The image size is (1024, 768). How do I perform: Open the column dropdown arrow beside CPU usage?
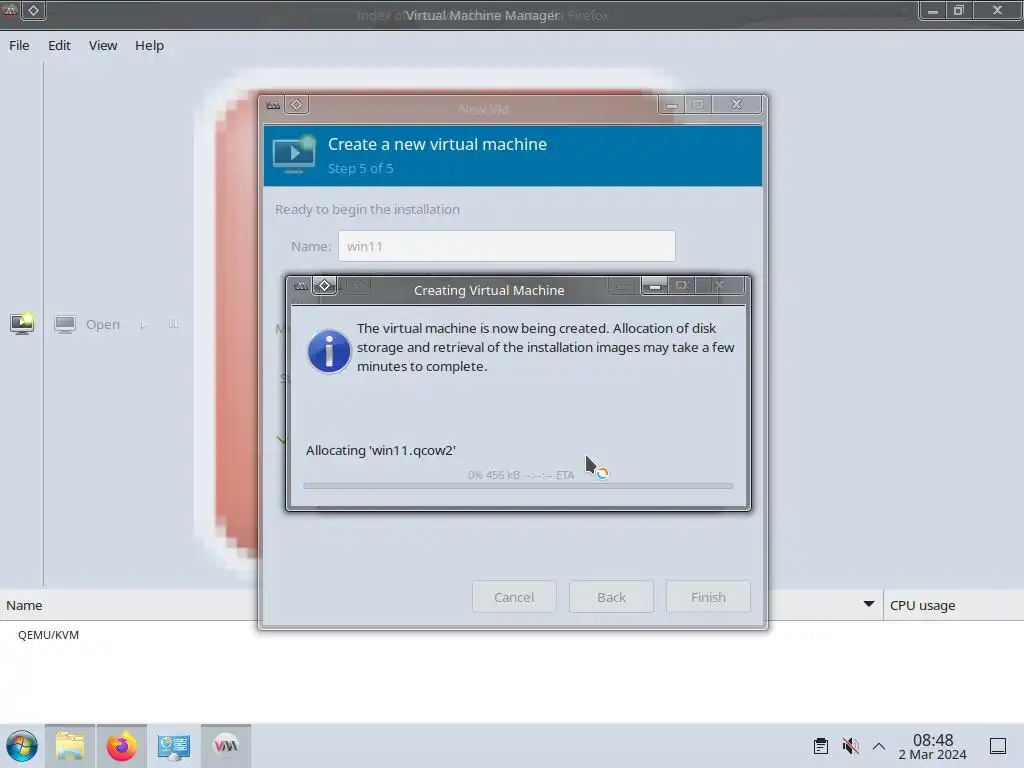pyautogui.click(x=869, y=604)
